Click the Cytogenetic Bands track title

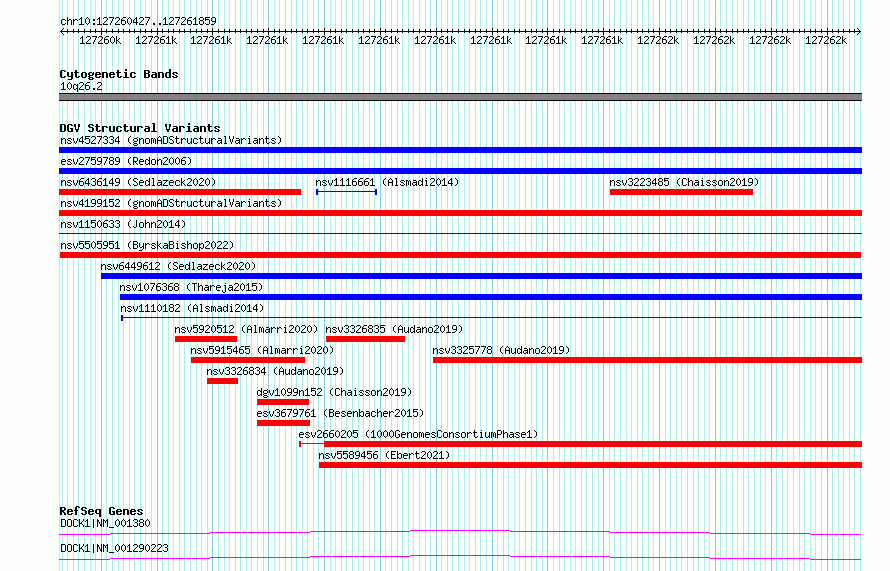coord(119,74)
